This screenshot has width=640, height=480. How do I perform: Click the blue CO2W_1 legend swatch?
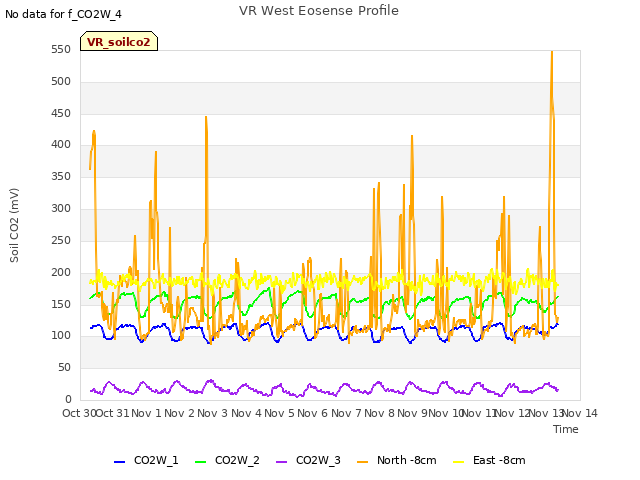coord(119,462)
